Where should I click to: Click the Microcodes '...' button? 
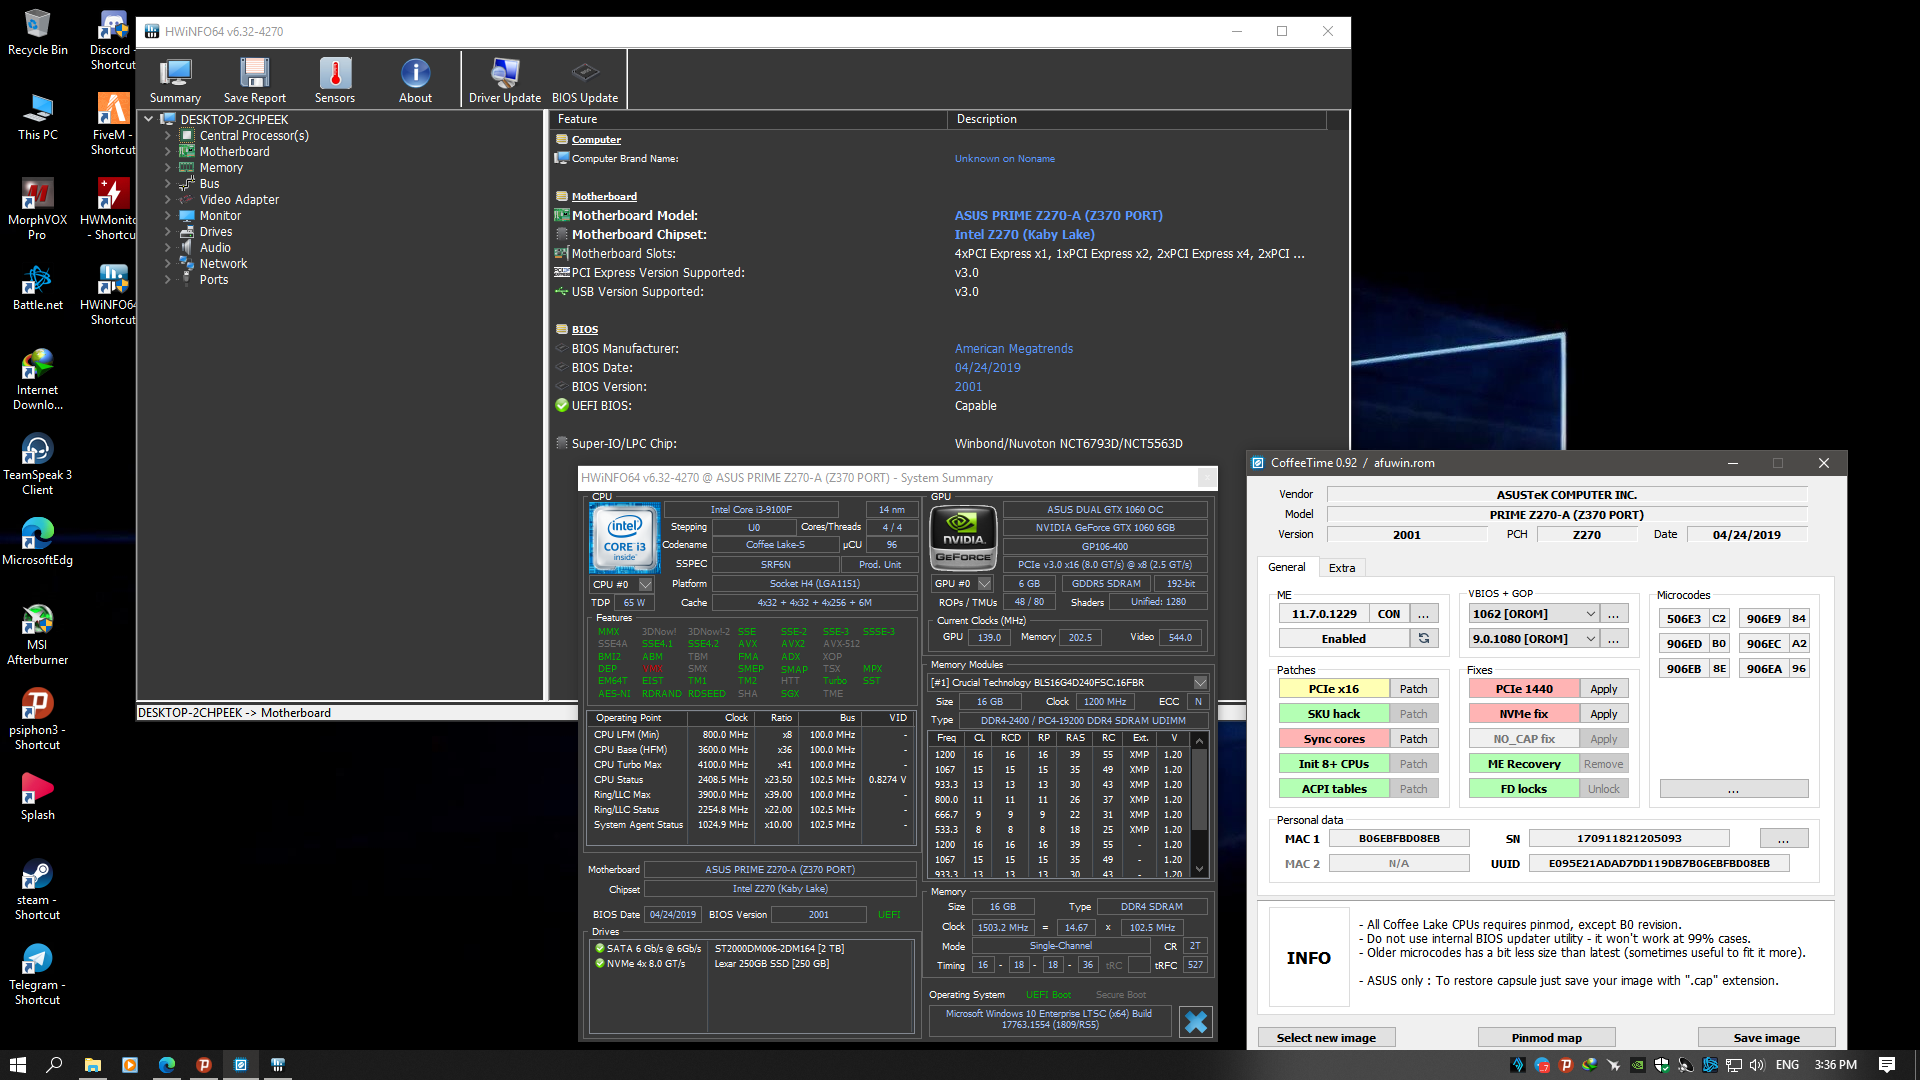pos(1733,789)
